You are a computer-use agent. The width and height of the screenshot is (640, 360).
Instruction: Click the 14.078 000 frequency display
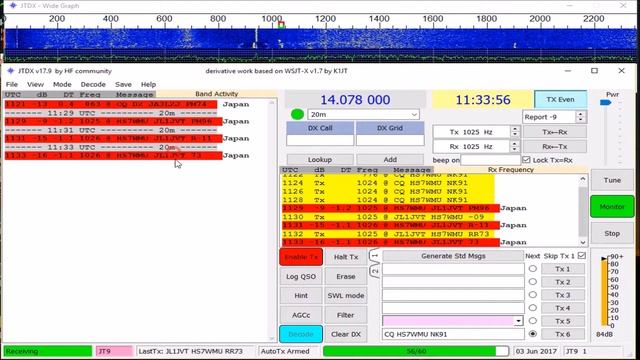click(355, 100)
